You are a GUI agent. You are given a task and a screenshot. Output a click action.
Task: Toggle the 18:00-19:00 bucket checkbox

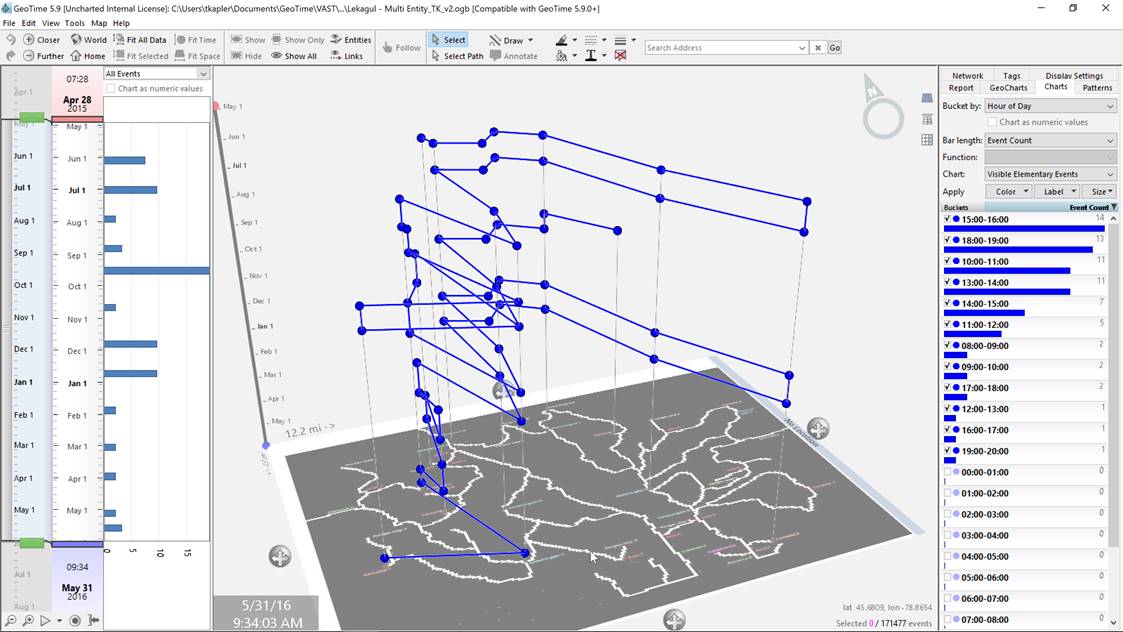948,239
